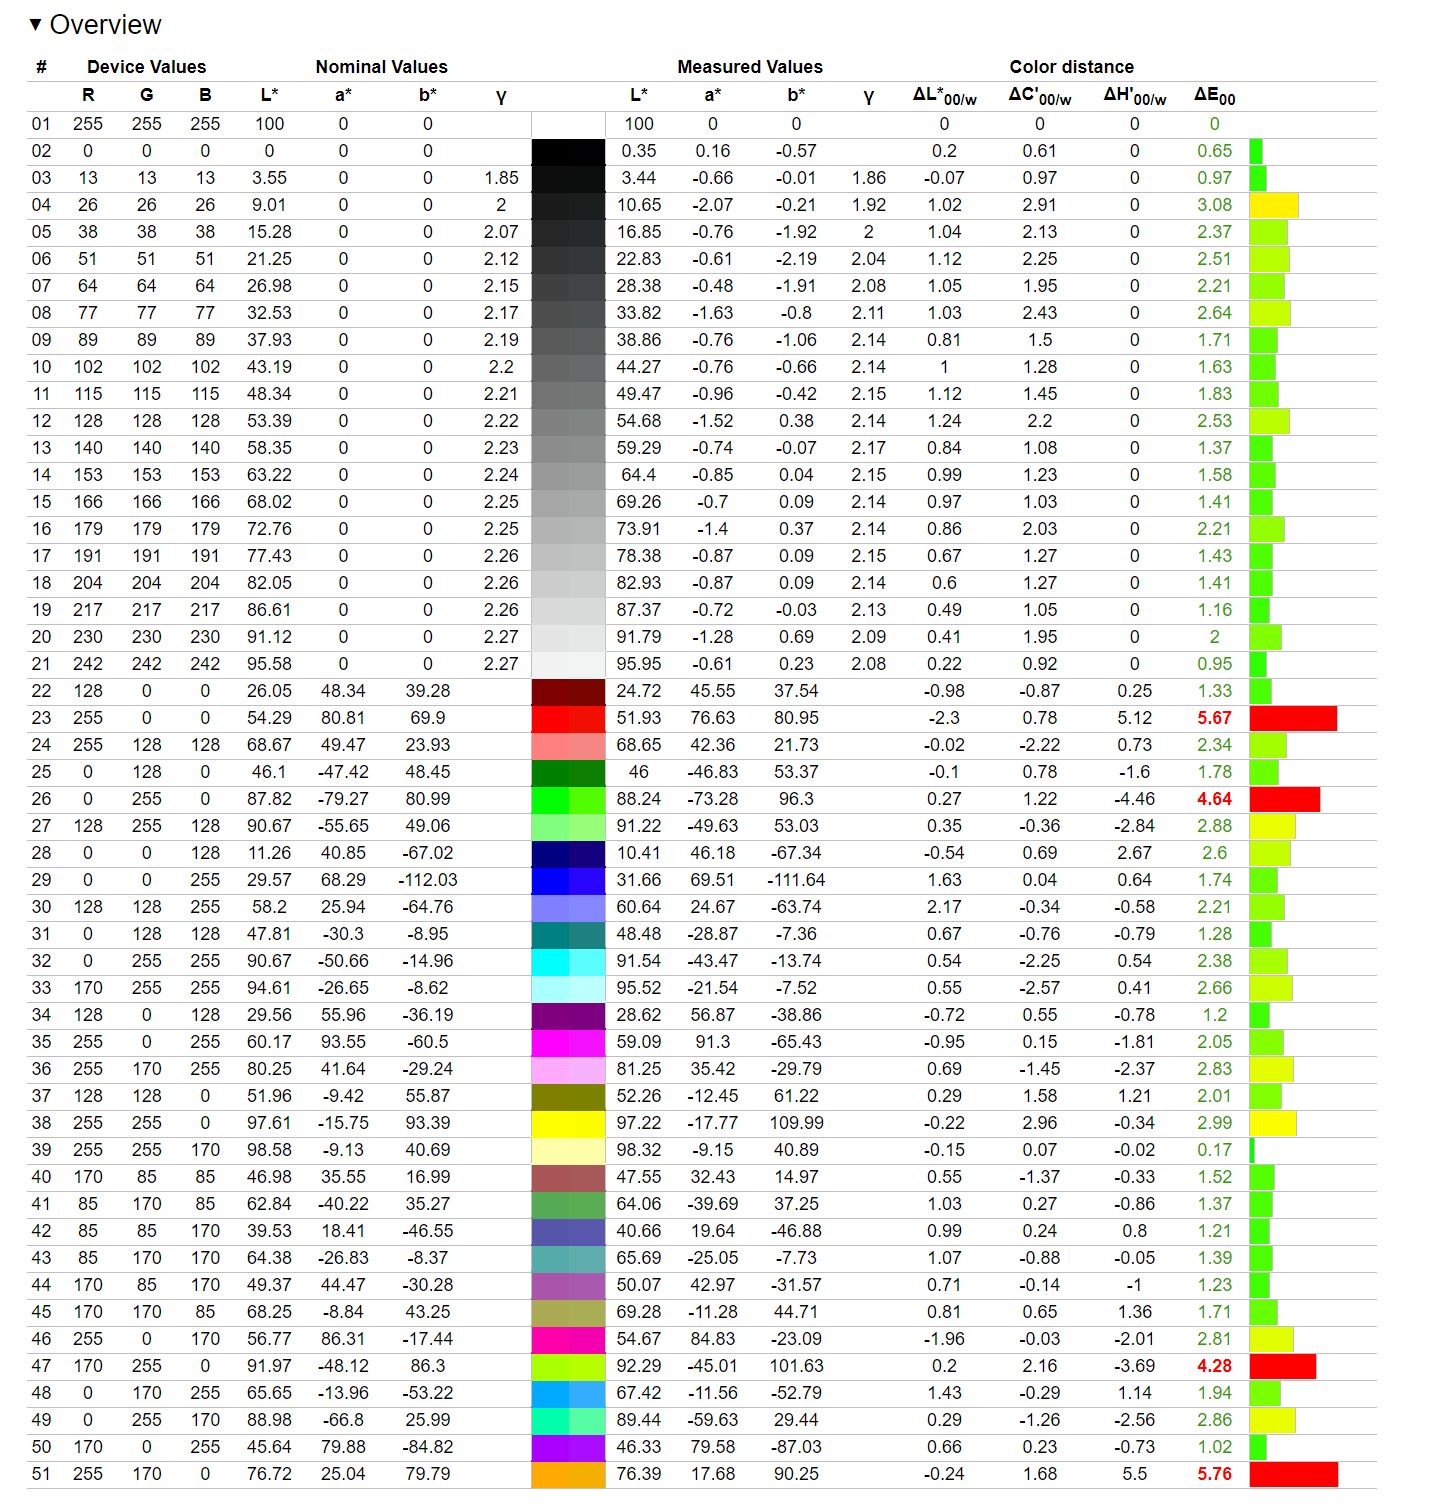Click the red ΔE bar for row 51
The width and height of the screenshot is (1436, 1504).
pos(1294,1474)
